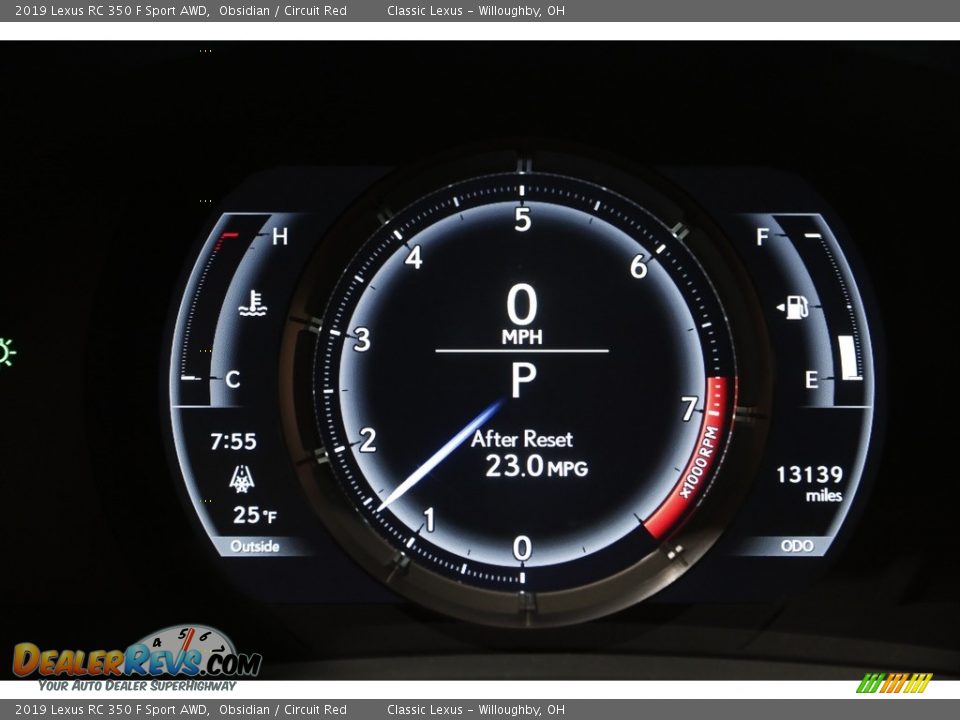Click the E mark on fuel gauge
This screenshot has height=720, width=960.
coord(812,380)
